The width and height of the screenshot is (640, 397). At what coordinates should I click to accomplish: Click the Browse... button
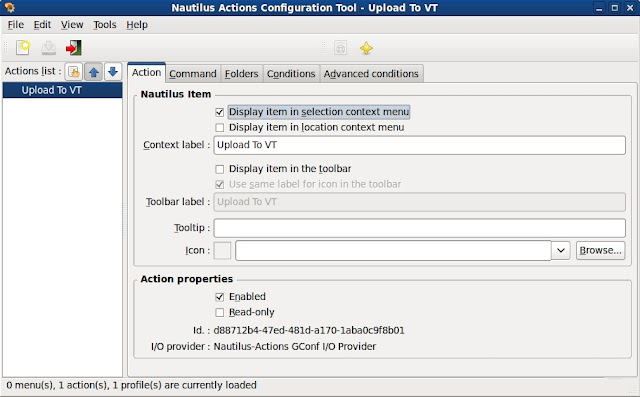(600, 251)
